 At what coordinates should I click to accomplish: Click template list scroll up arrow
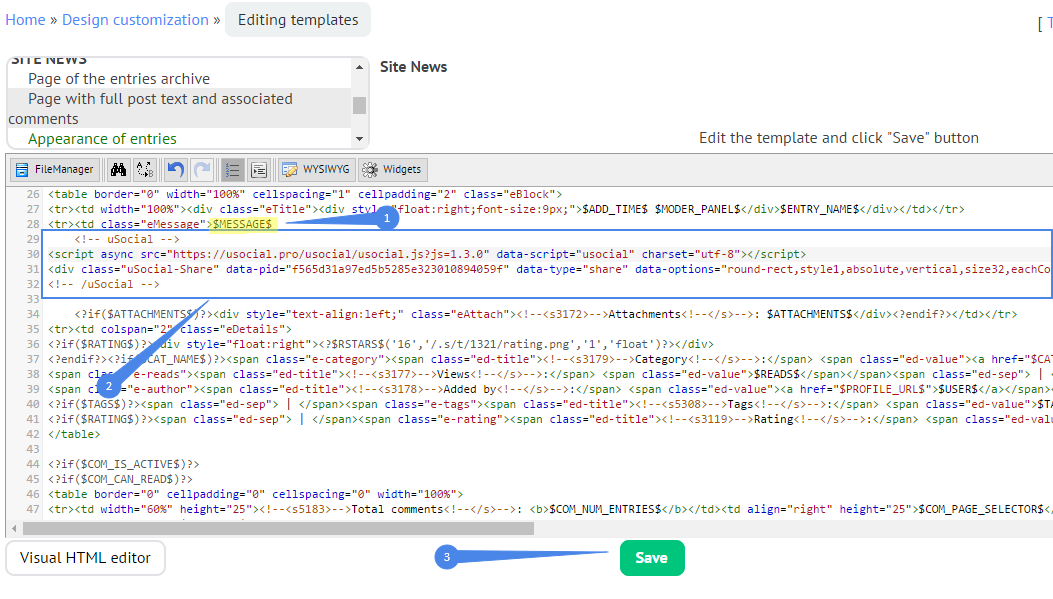pyautogui.click(x=359, y=67)
